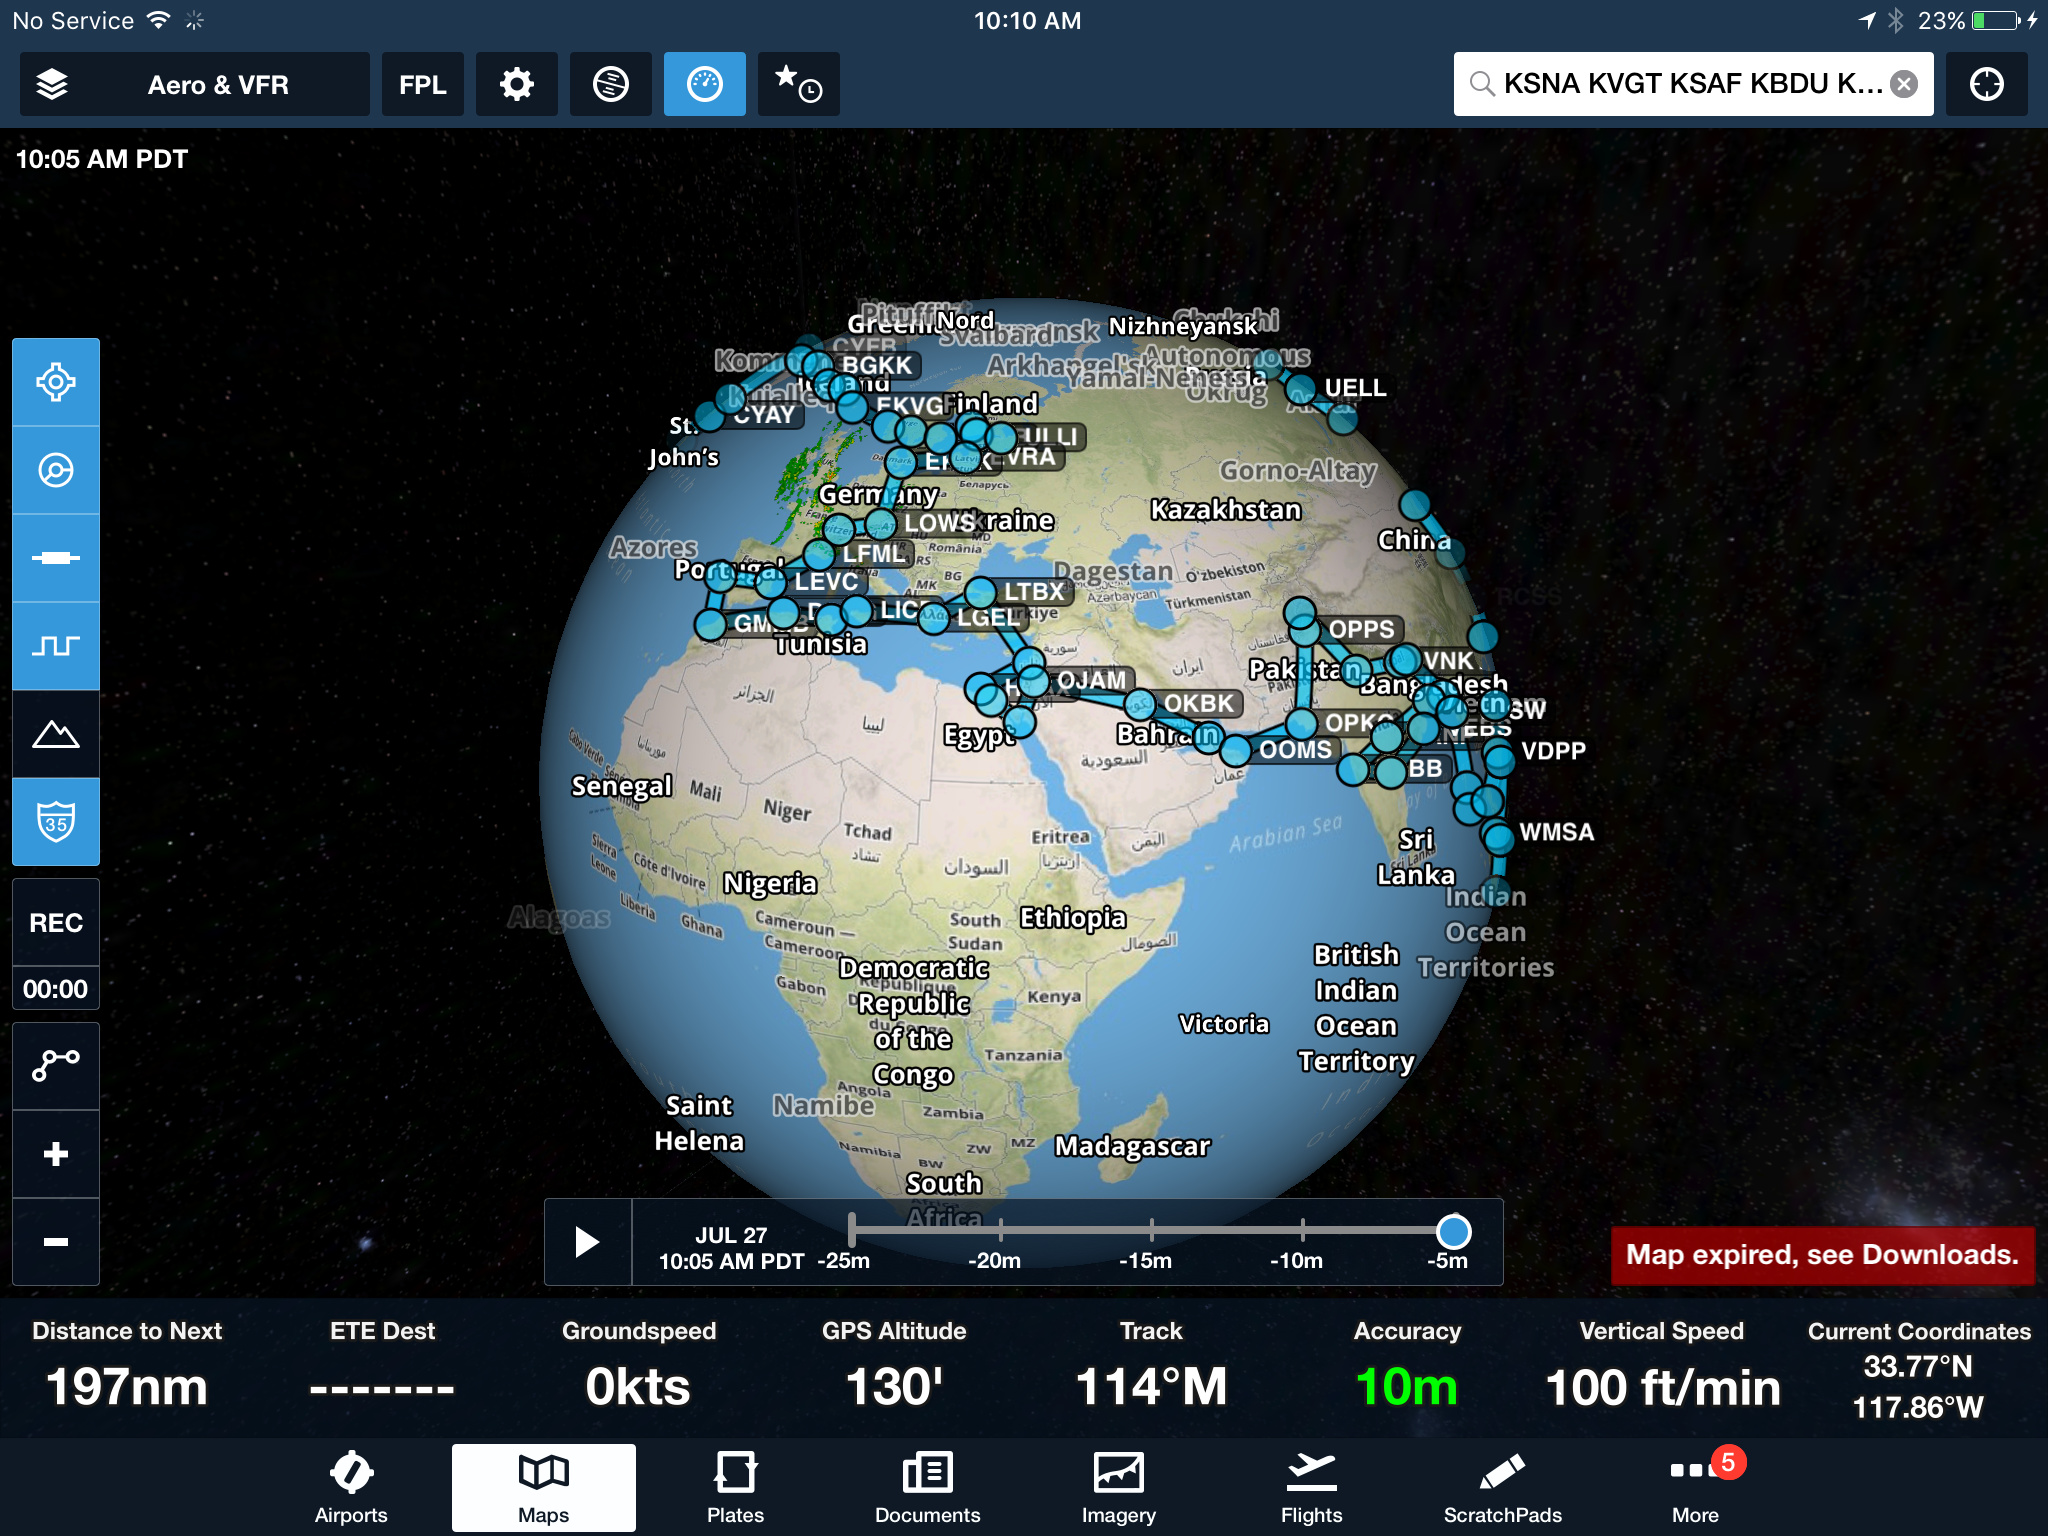Tap the Accuracy 10m instrument
The width and height of the screenshot is (2048, 1536).
point(1407,1368)
